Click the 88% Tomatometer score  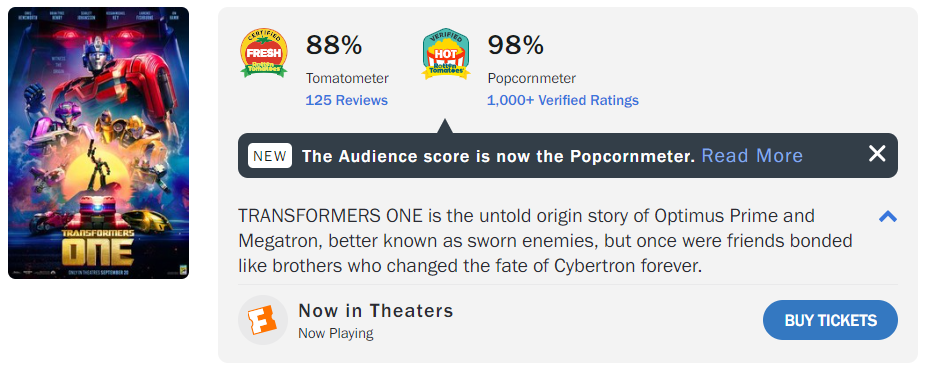(x=334, y=45)
